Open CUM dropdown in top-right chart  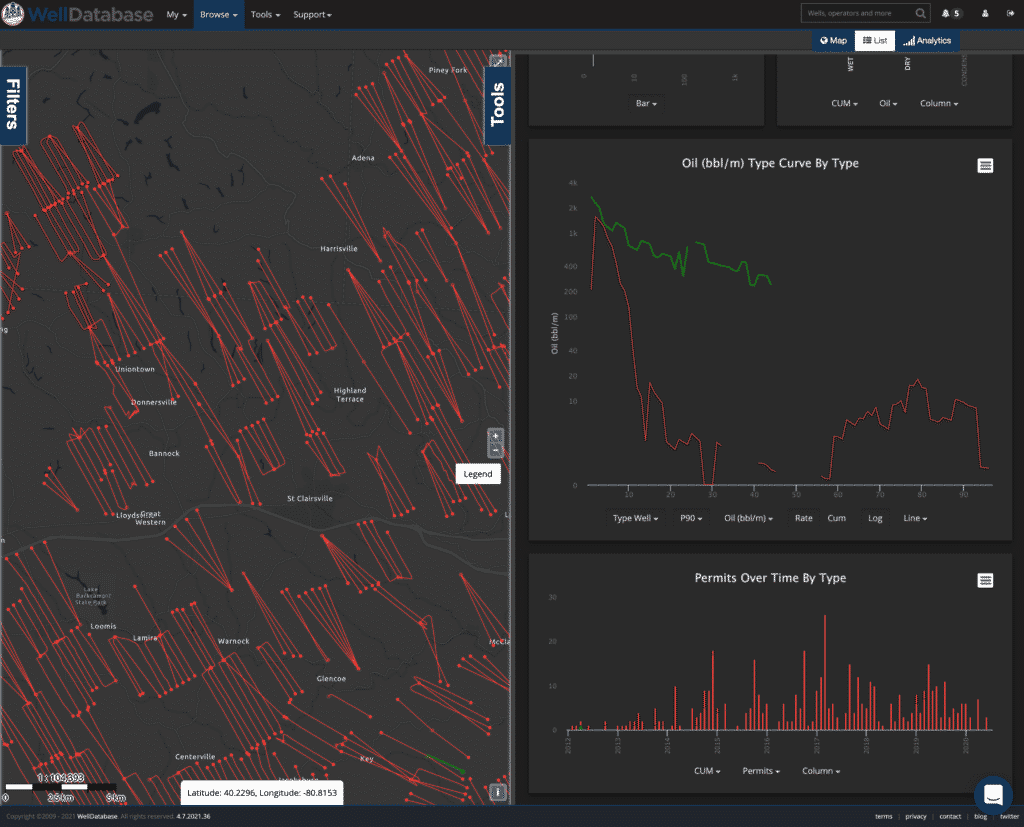[844, 103]
